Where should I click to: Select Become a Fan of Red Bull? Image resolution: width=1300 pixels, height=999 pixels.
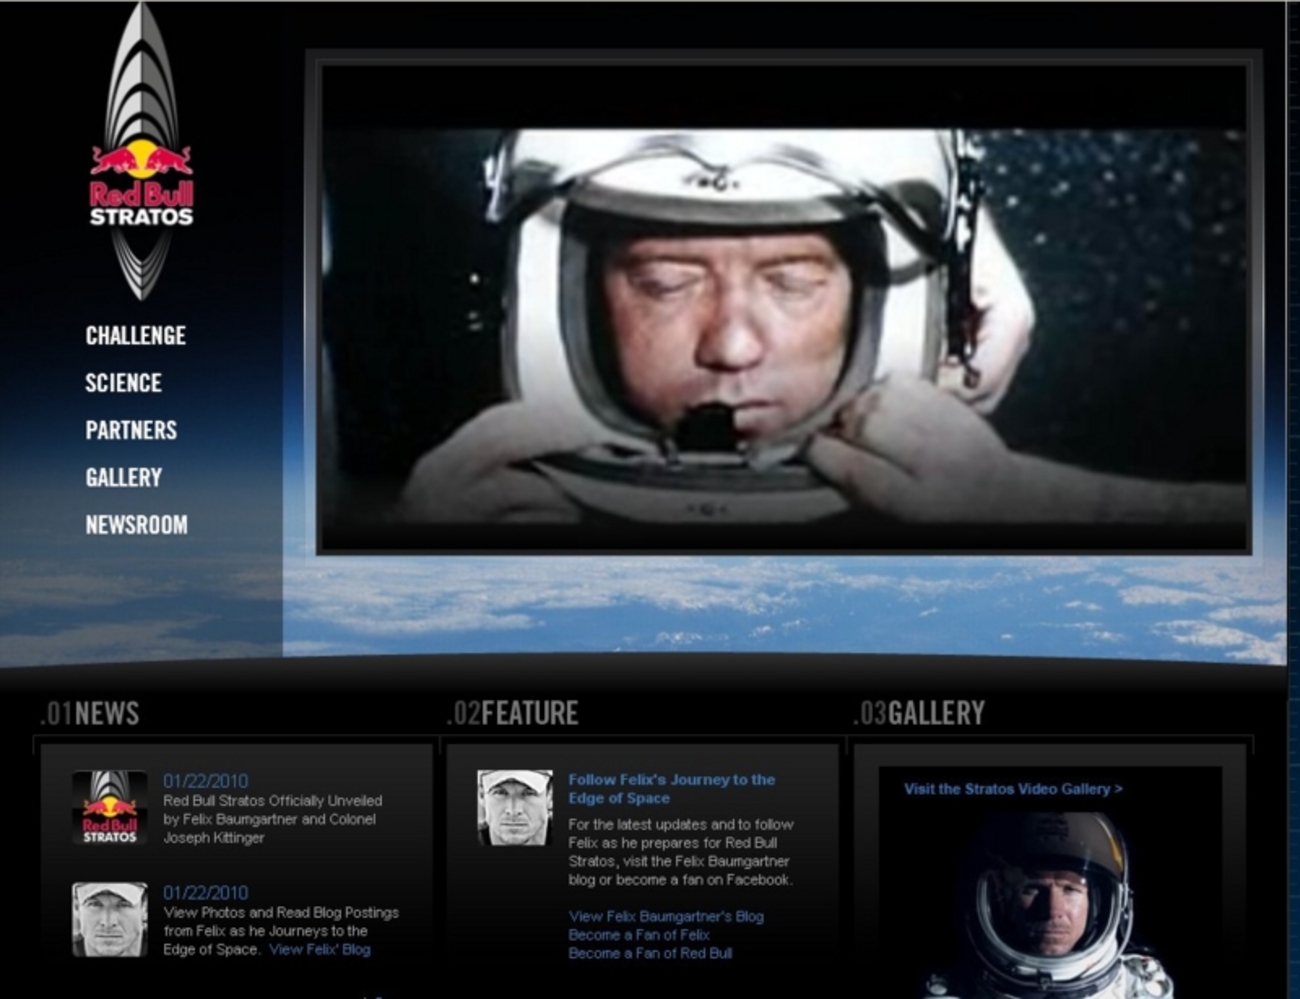[x=650, y=953]
